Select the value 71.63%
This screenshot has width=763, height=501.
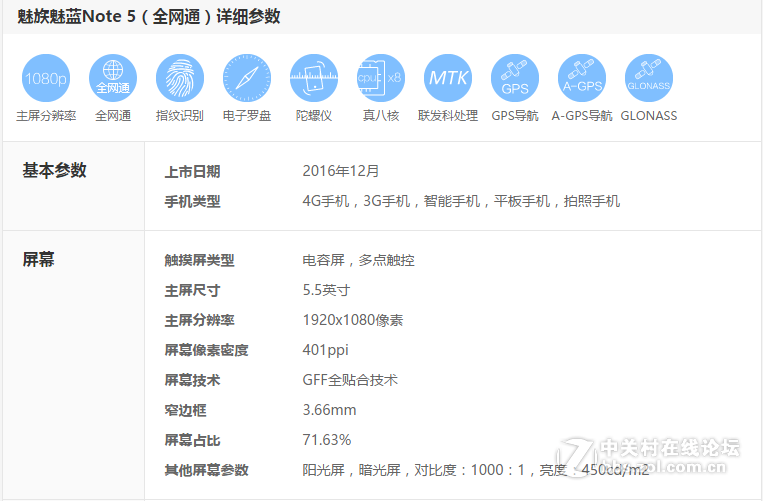[x=327, y=440]
